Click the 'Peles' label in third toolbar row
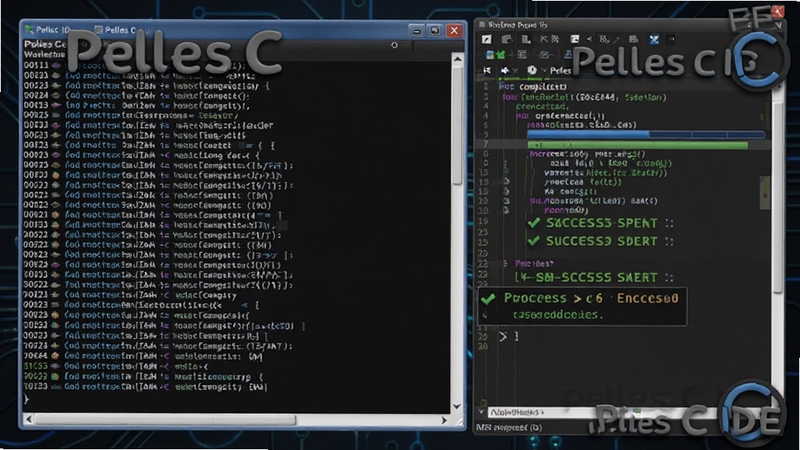 [x=560, y=70]
